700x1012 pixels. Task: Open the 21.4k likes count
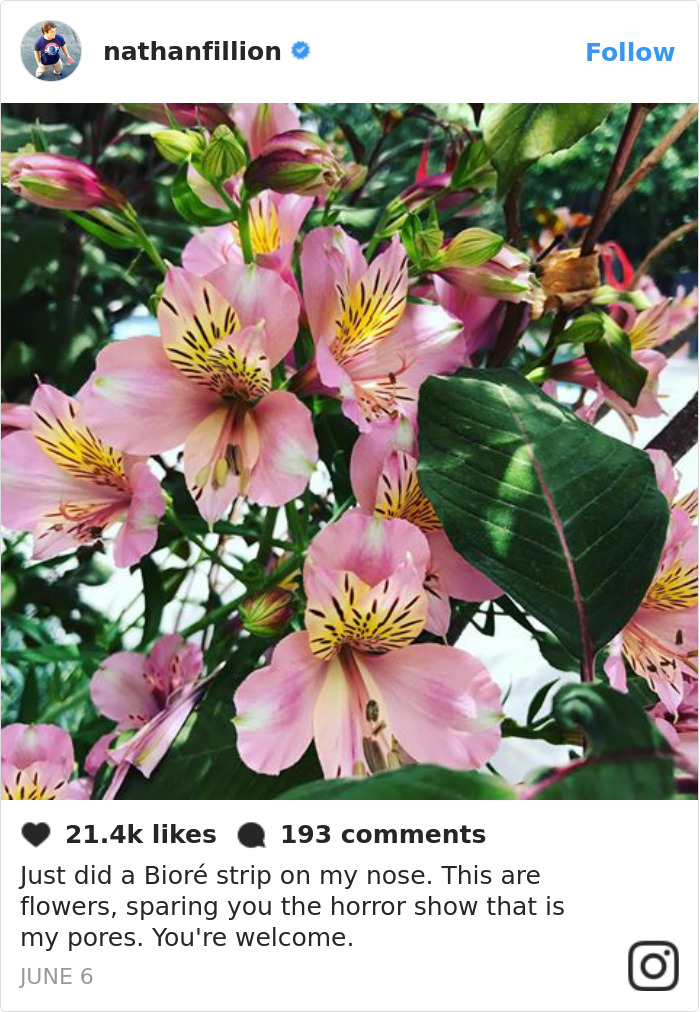141,835
